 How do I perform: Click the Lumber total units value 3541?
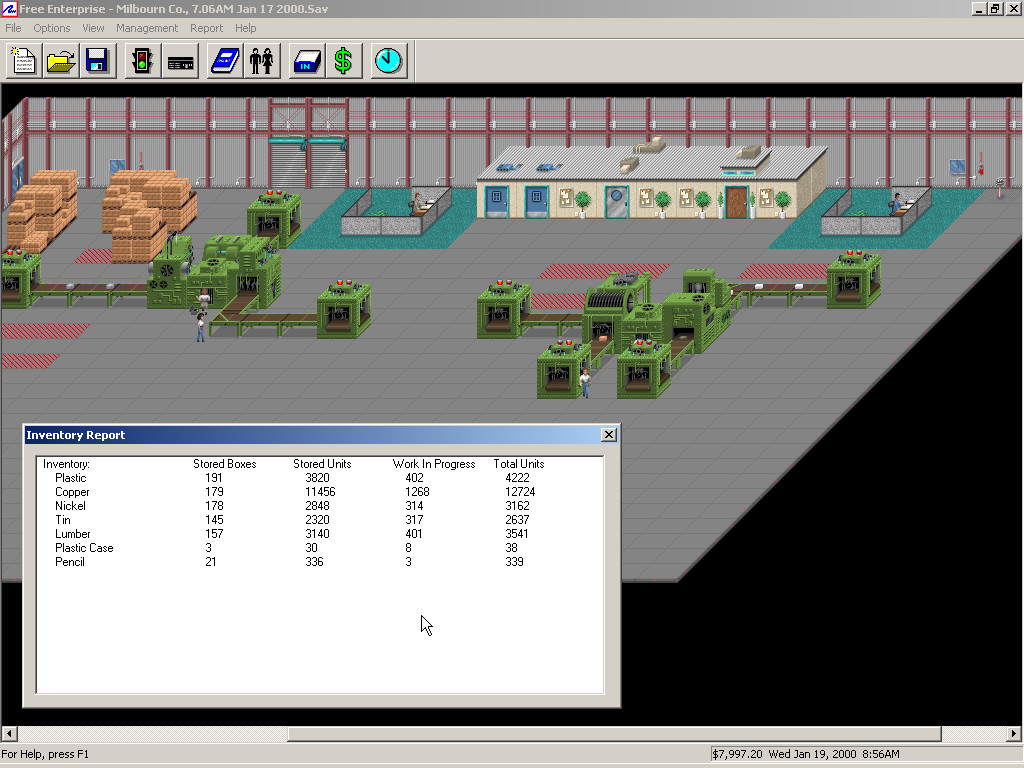coord(517,534)
